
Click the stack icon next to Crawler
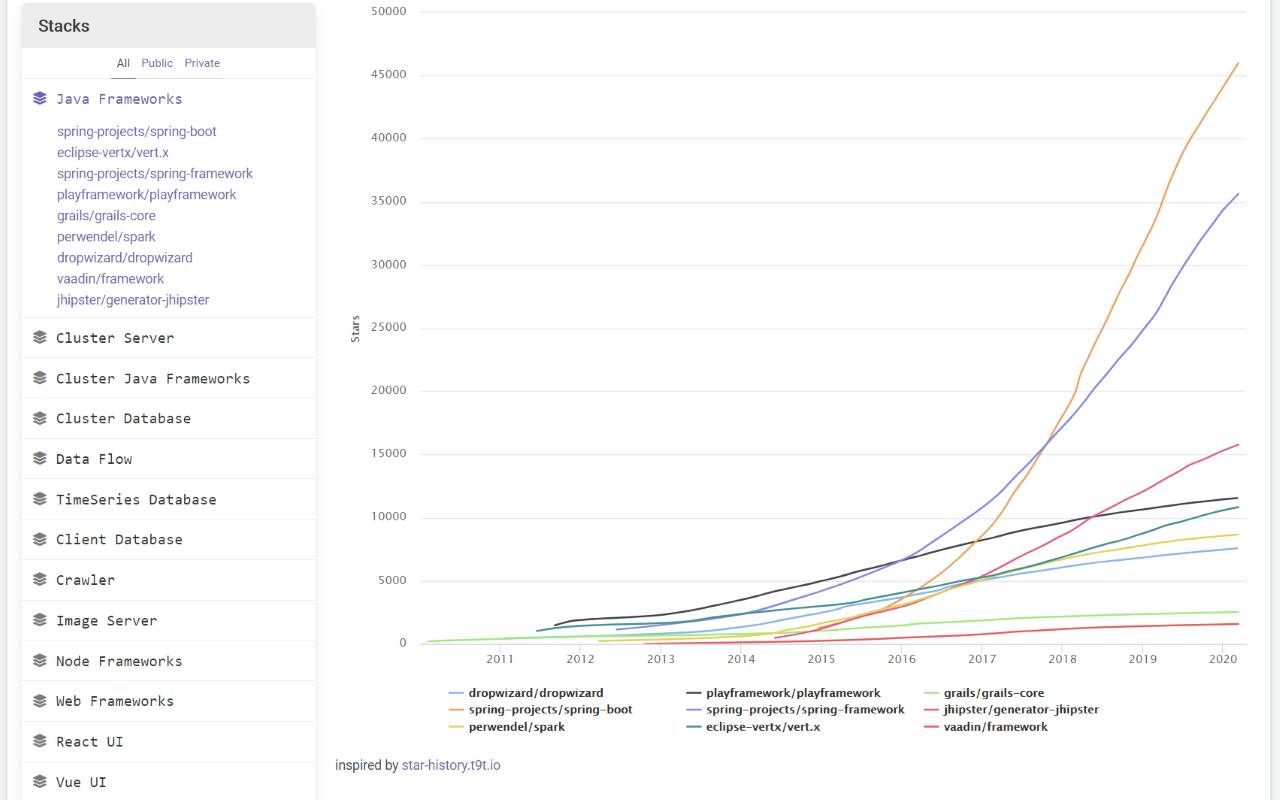point(40,580)
